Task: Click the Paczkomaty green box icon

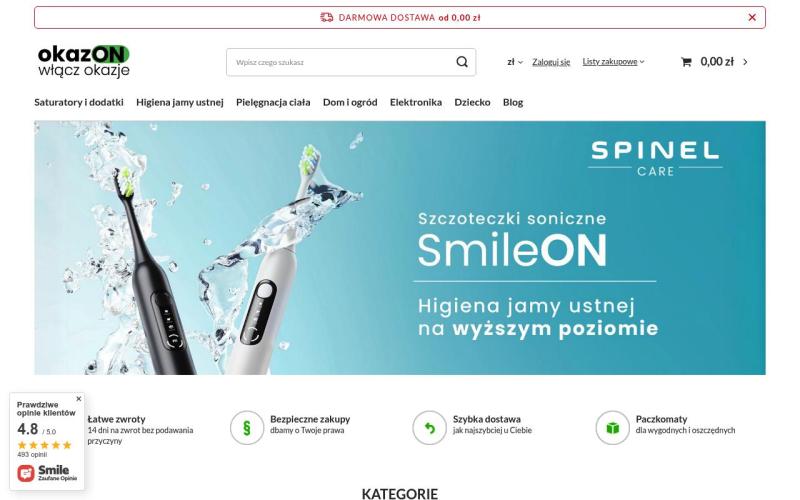Action: [x=612, y=428]
